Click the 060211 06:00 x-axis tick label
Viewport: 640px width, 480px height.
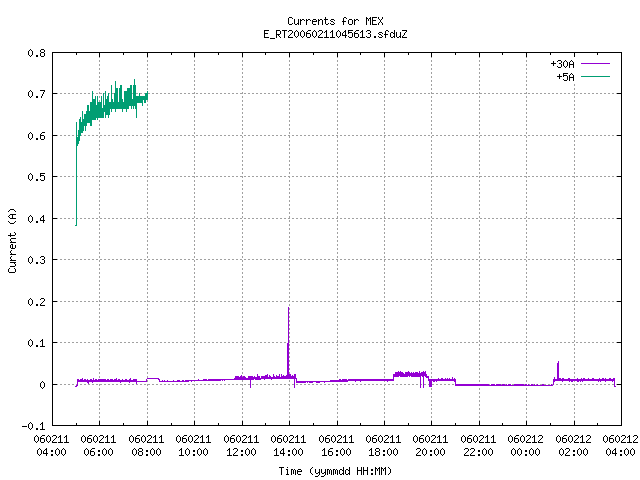98,446
